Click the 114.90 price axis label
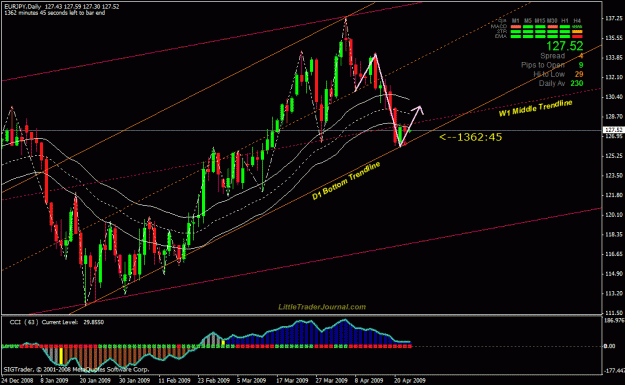 614,274
